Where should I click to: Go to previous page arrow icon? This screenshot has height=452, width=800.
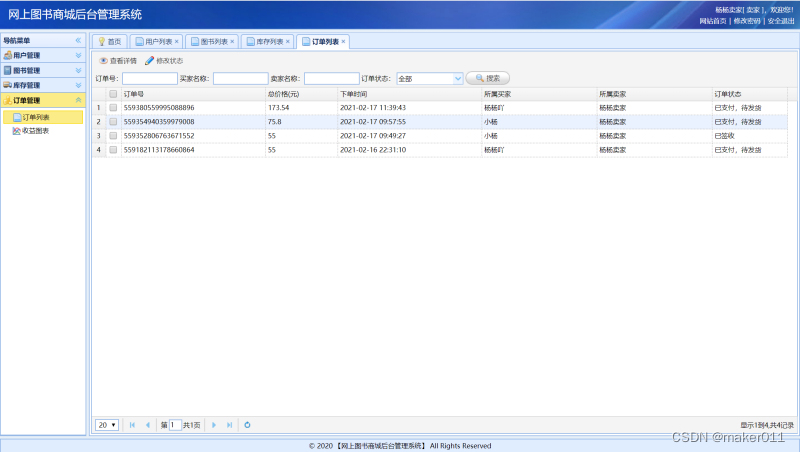[x=148, y=425]
